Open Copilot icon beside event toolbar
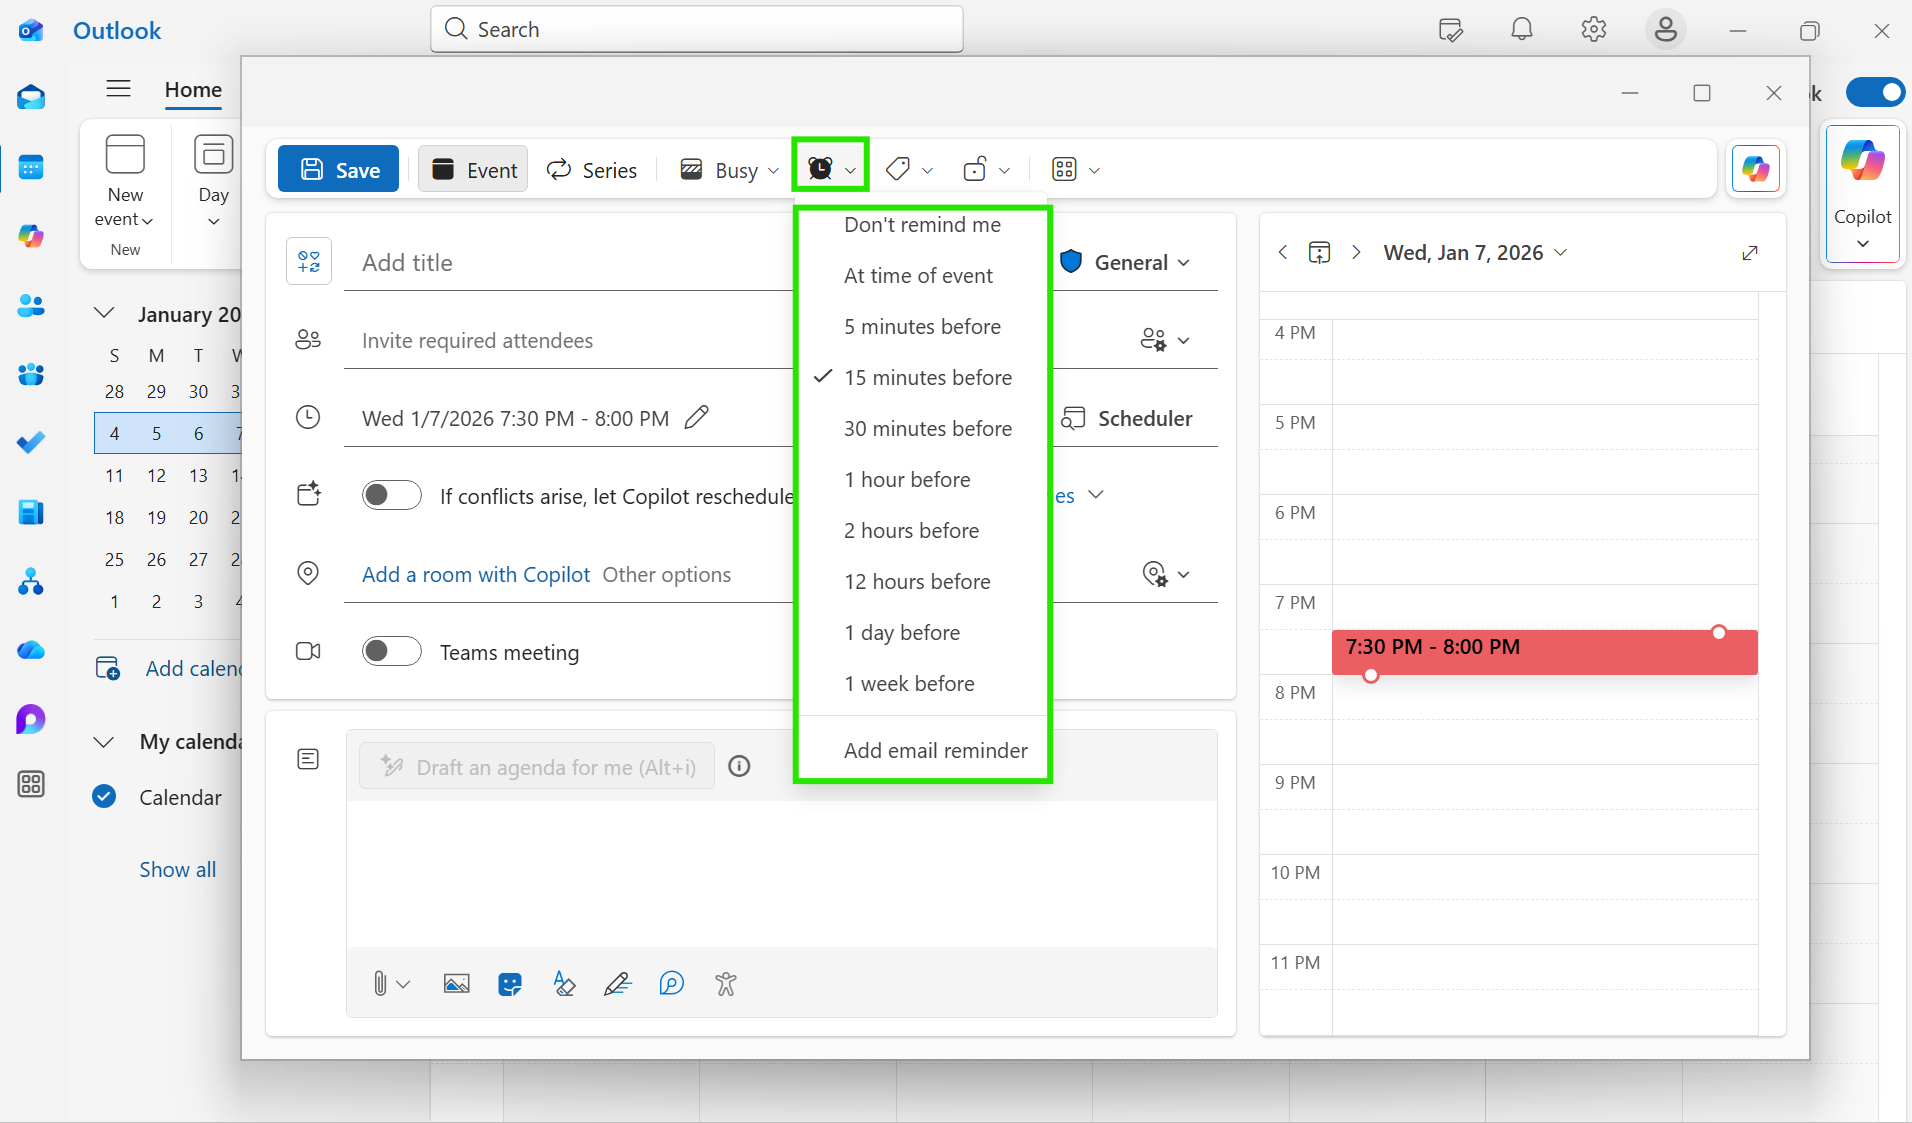Screen dimensions: 1912x1123 1756,168
